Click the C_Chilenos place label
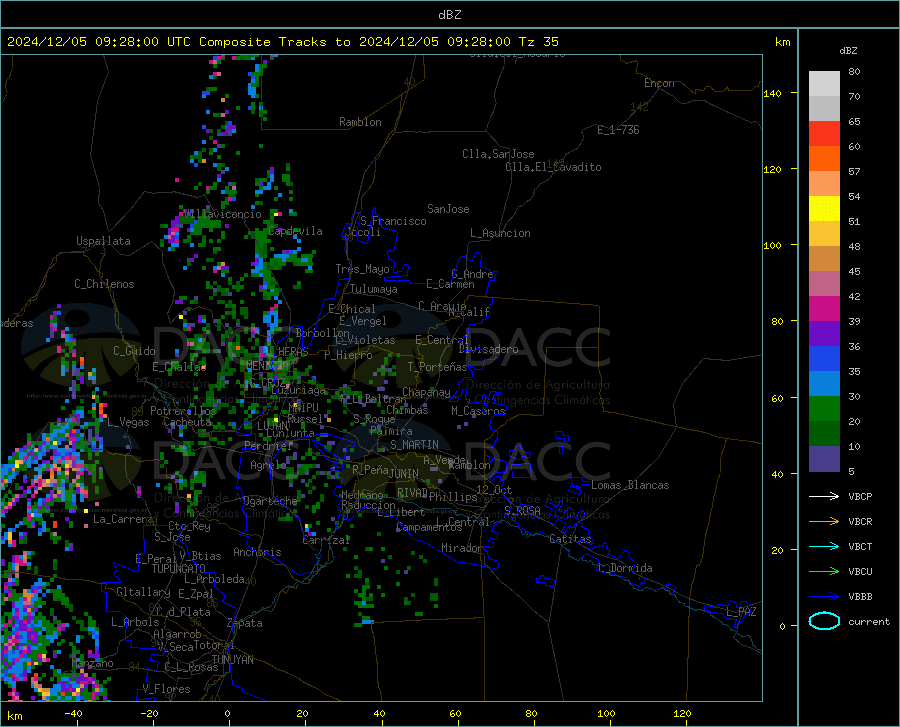The height and width of the screenshot is (727, 900). click(104, 284)
